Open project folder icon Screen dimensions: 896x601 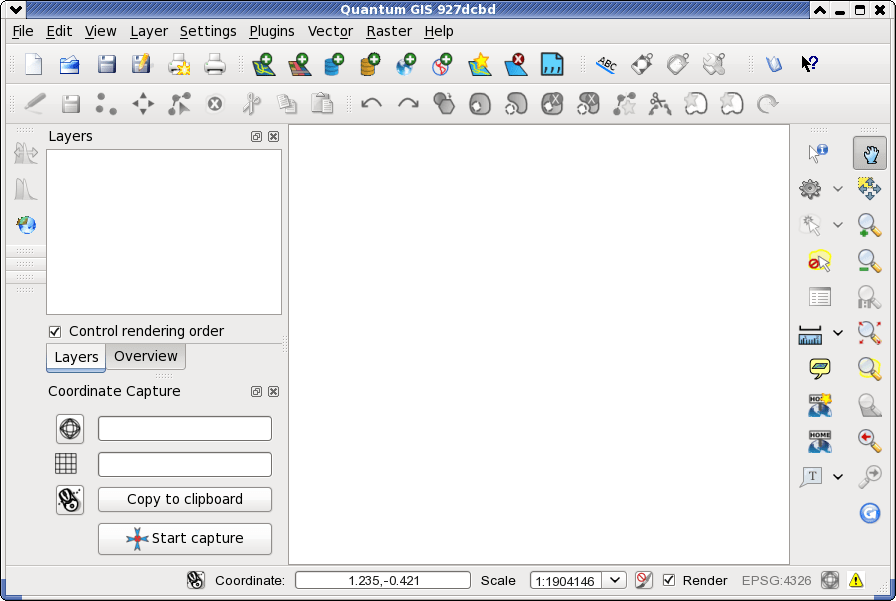pos(70,65)
